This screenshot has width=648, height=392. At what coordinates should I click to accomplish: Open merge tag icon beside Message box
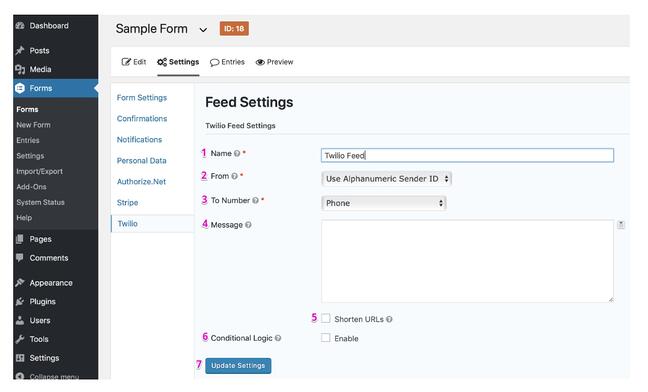621,225
